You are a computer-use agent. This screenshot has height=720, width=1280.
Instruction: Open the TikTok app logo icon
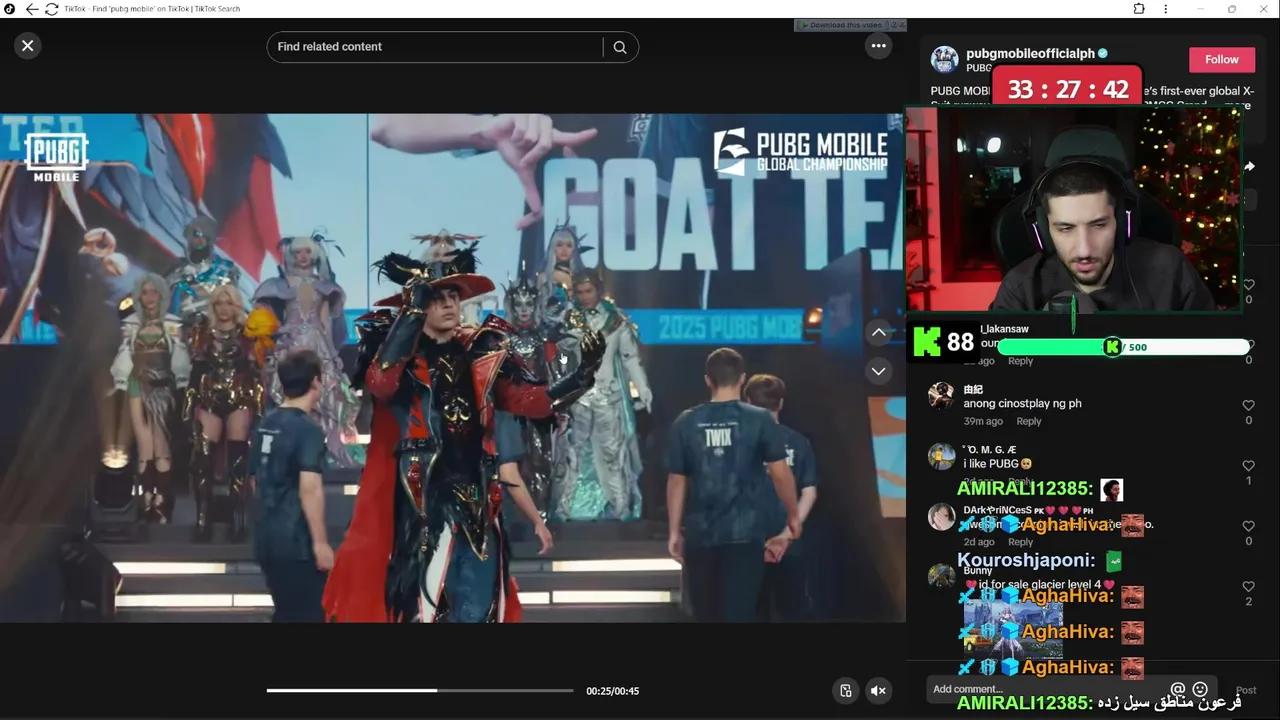[x=9, y=9]
